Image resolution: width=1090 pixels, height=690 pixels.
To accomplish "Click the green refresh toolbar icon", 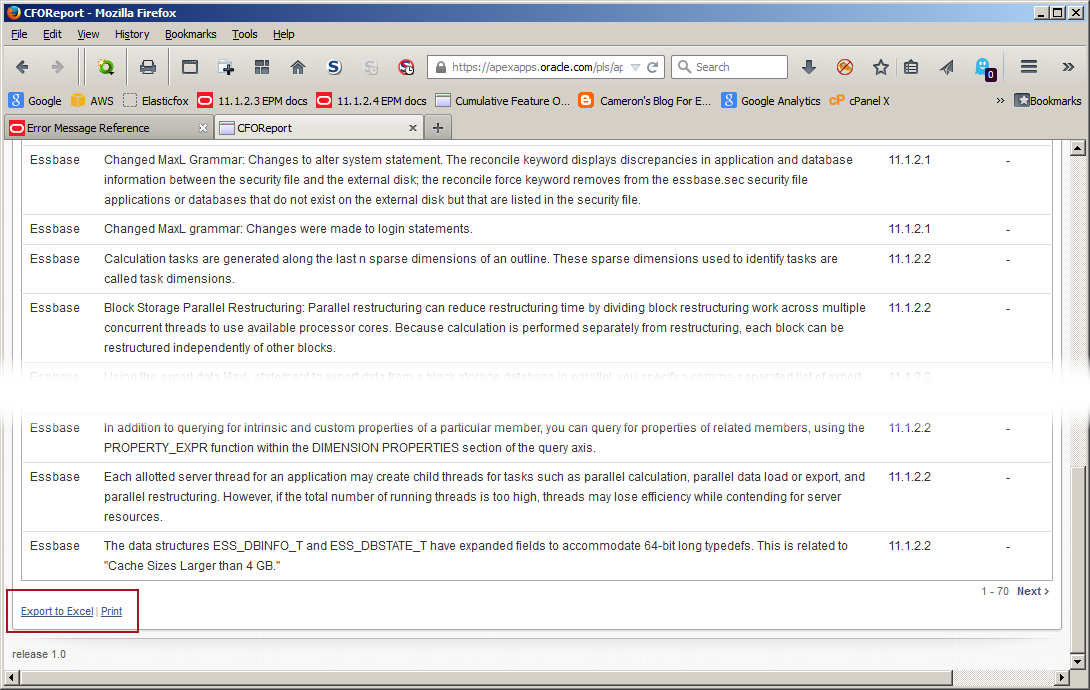I will pos(106,67).
